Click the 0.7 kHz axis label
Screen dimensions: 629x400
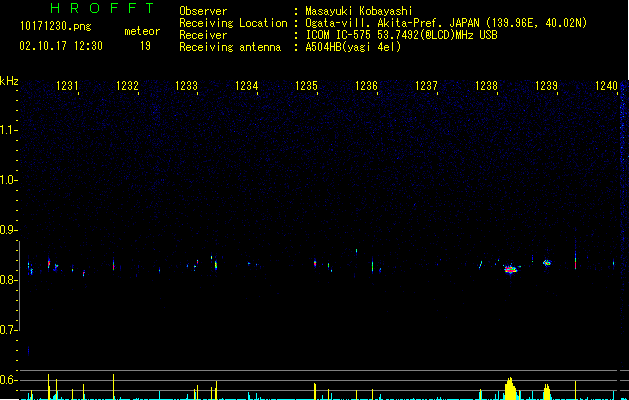tap(8, 330)
